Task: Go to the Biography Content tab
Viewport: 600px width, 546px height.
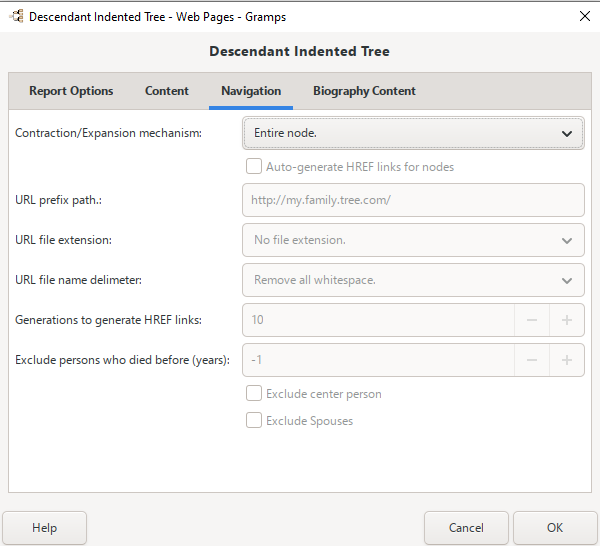Action: pyautogui.click(x=364, y=91)
